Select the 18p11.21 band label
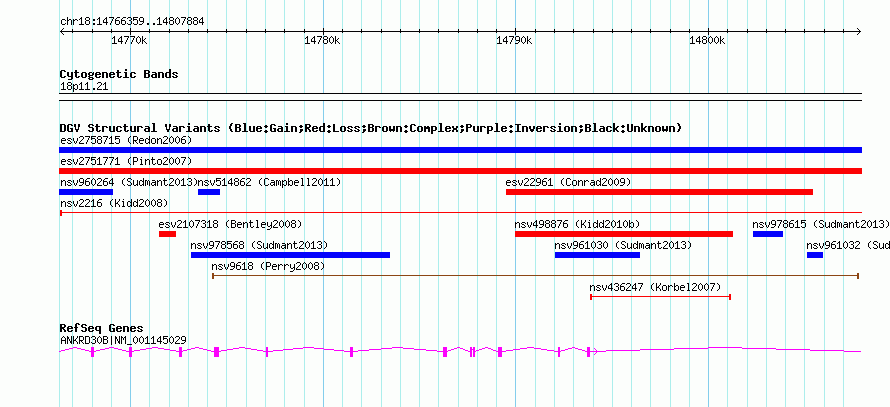Screen dimensions: 890x407 (84, 87)
